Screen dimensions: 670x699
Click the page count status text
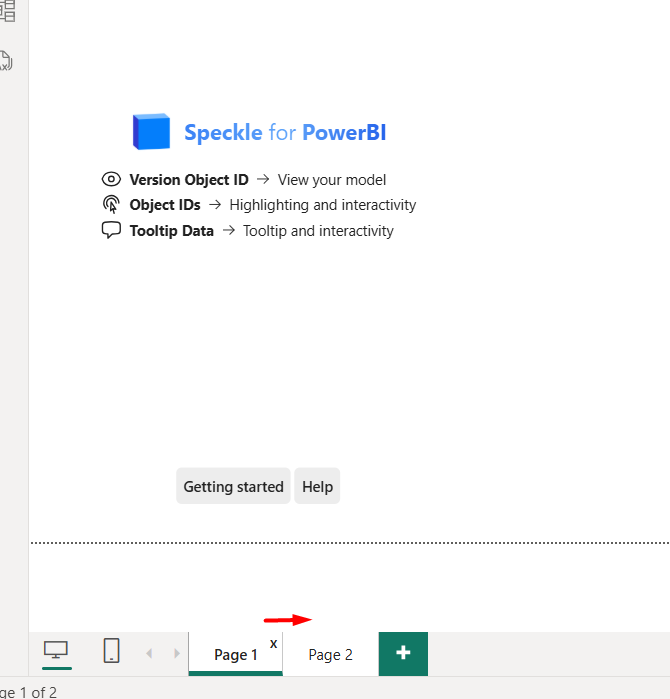28,692
